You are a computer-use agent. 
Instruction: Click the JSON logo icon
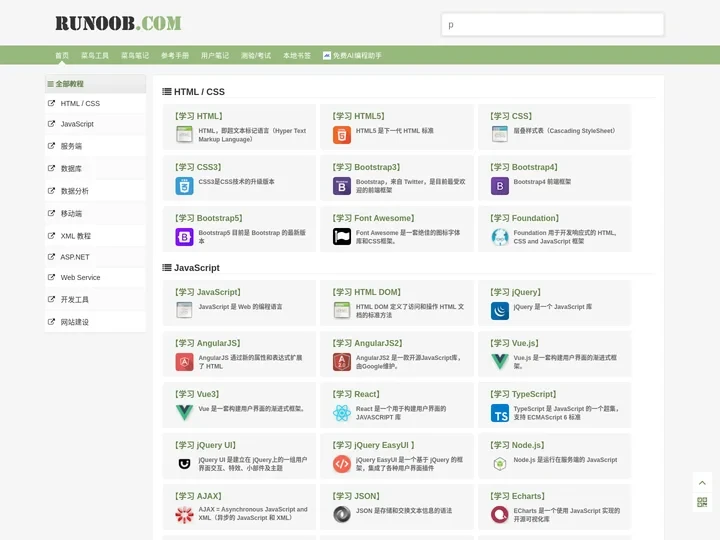[x=342, y=515]
